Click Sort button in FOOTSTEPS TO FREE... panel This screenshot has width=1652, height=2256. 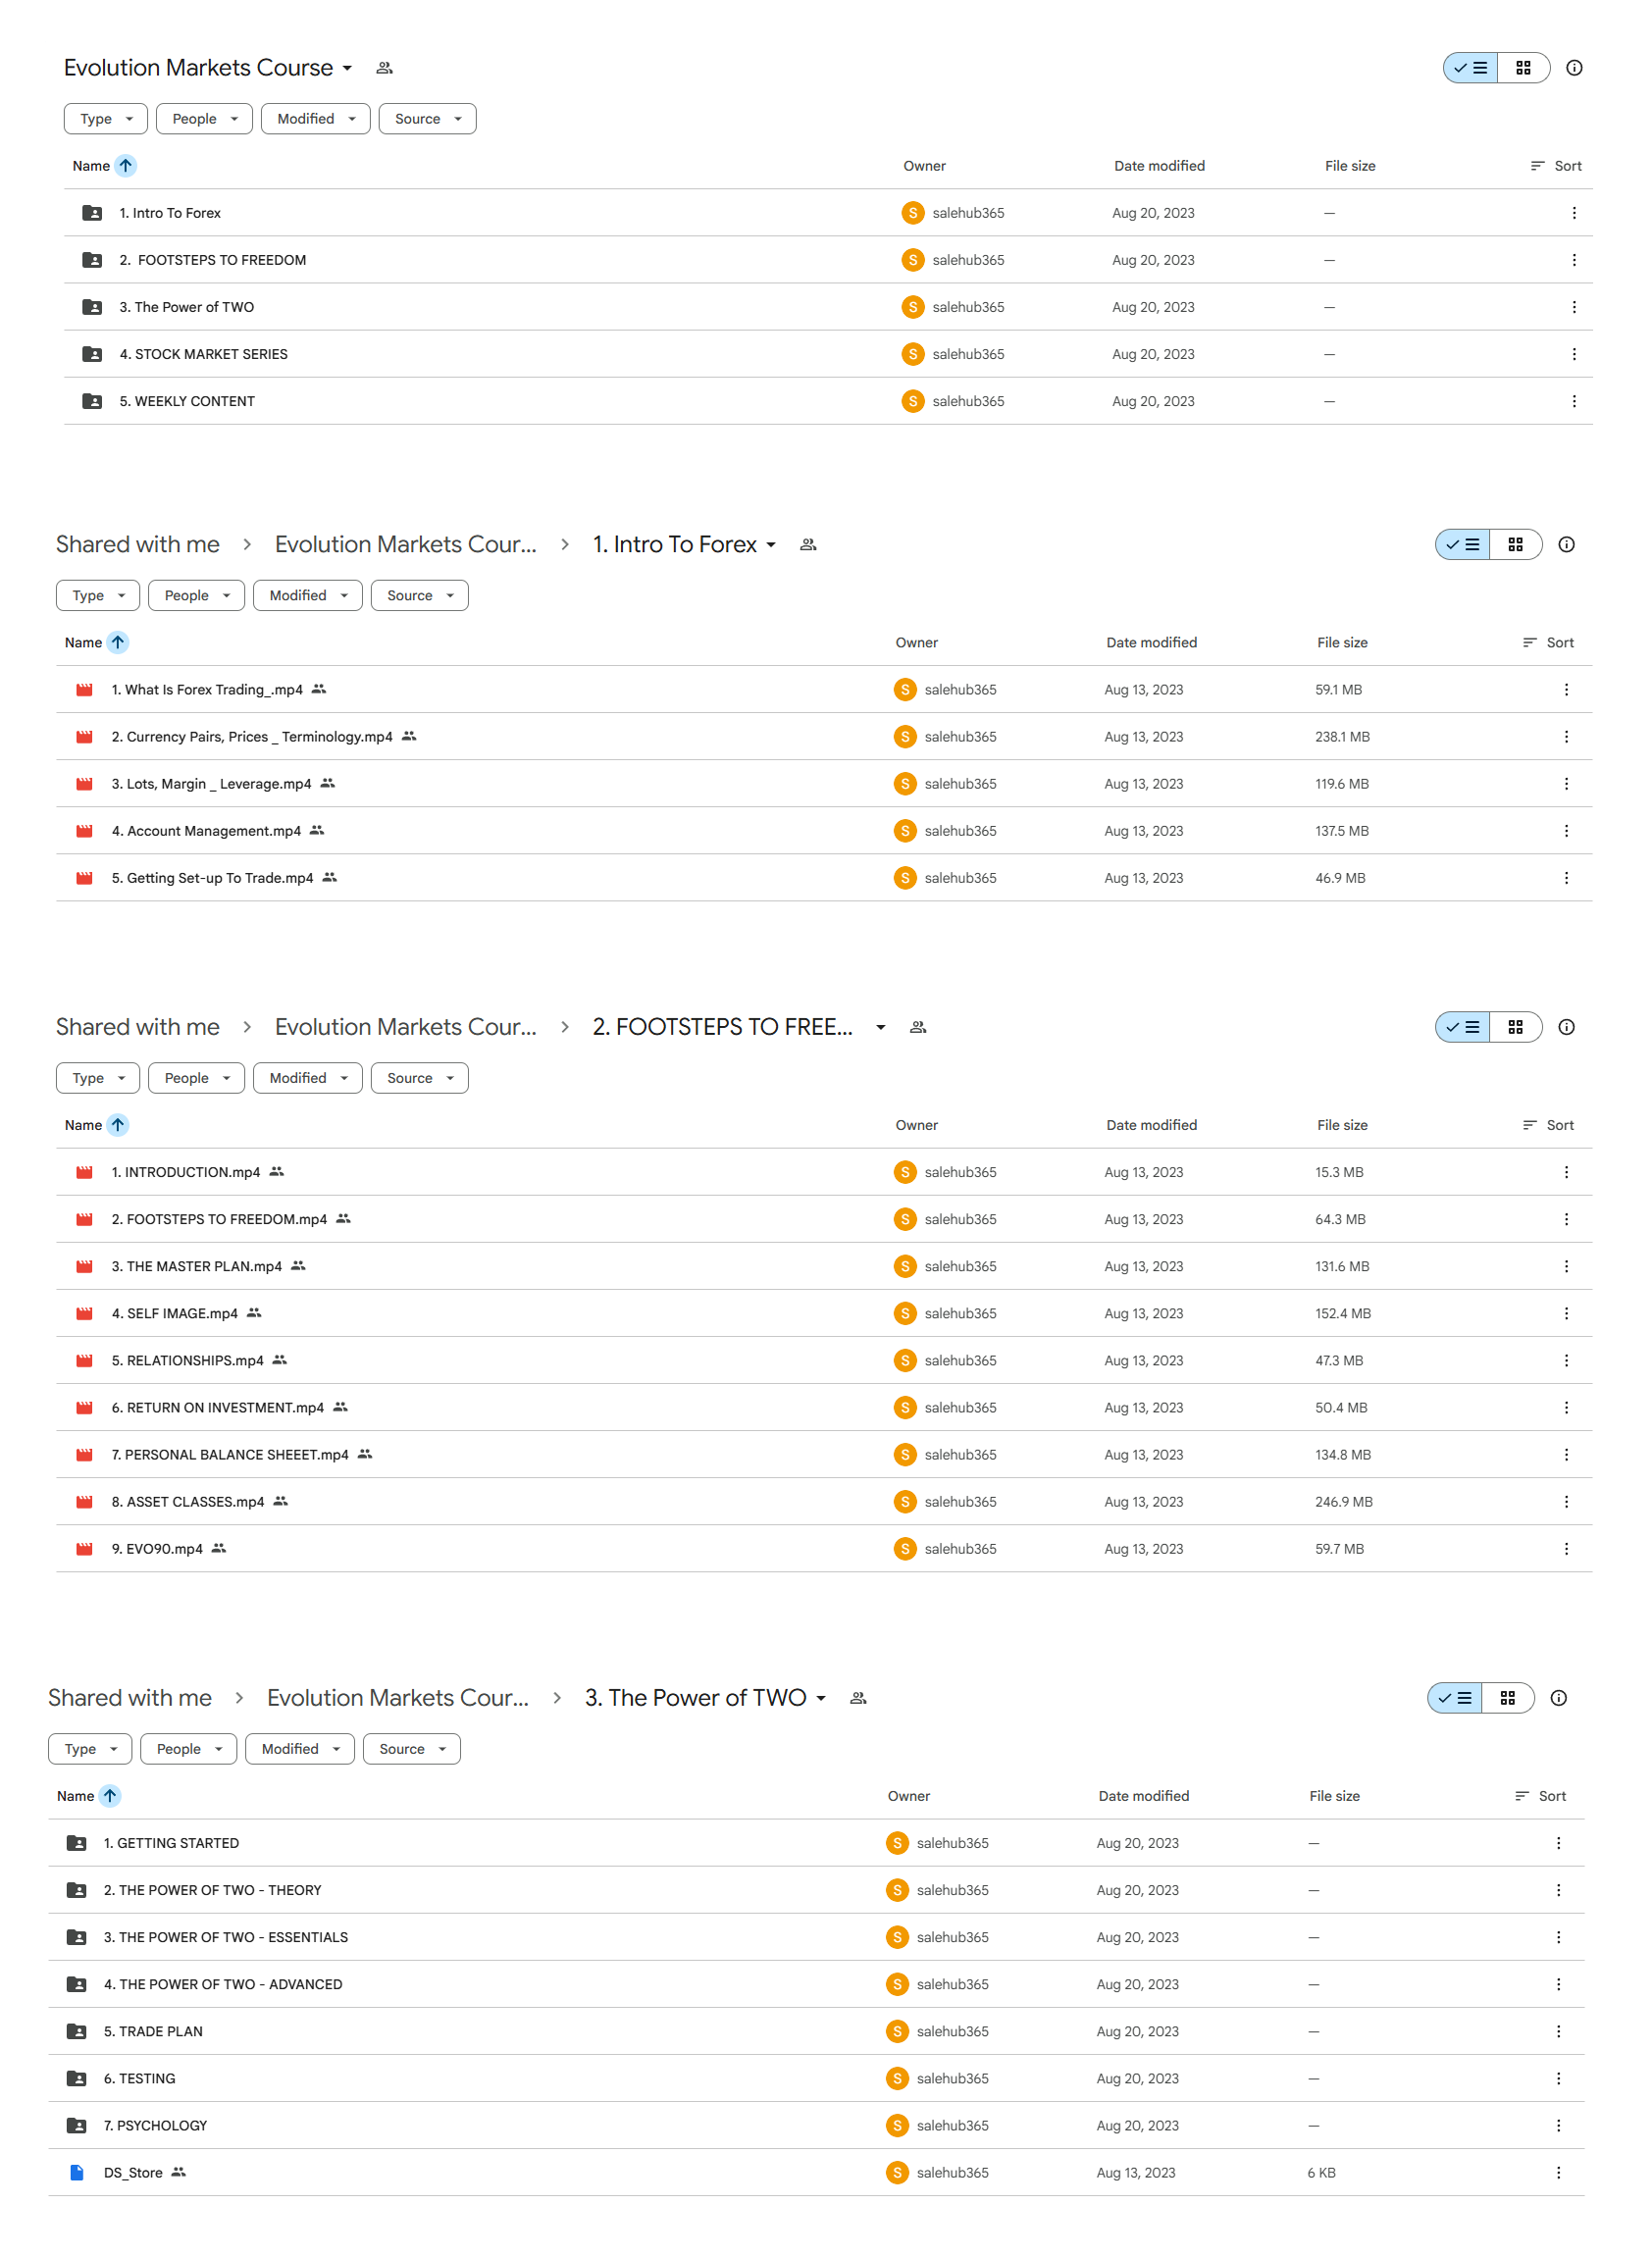(1548, 1126)
